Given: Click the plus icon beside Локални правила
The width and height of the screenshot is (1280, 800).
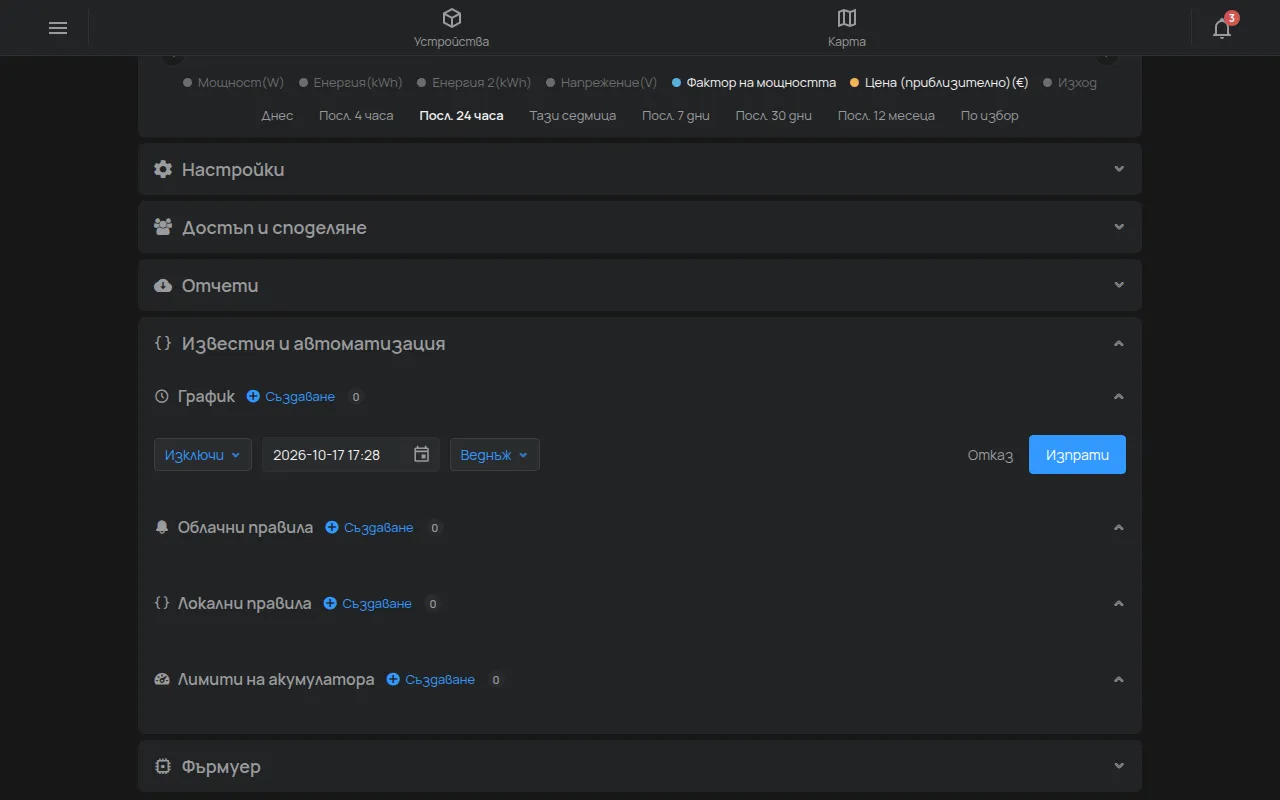Looking at the screenshot, I should pyautogui.click(x=330, y=604).
